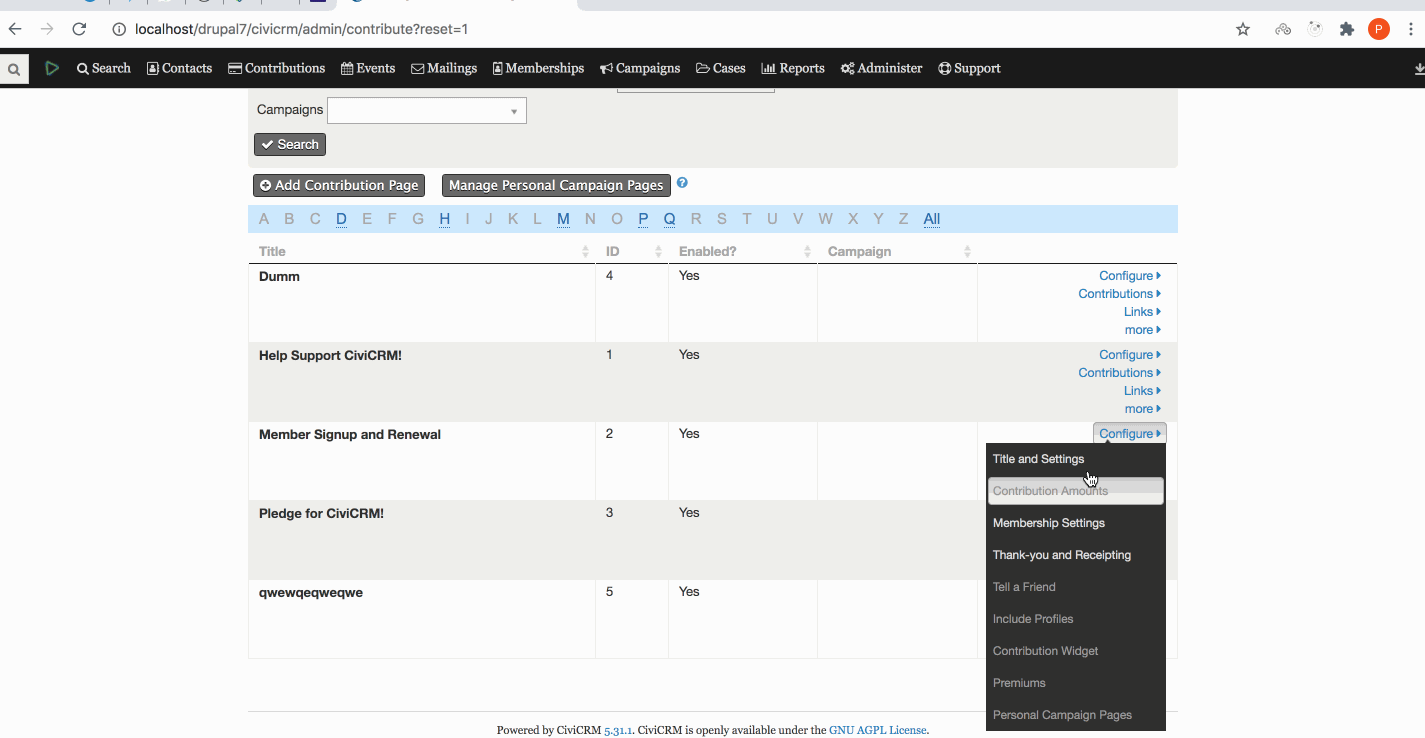Viewport: 1425px width, 738px height.
Task: Select Thank-you and Receipting menu entry
Action: click(1061, 555)
